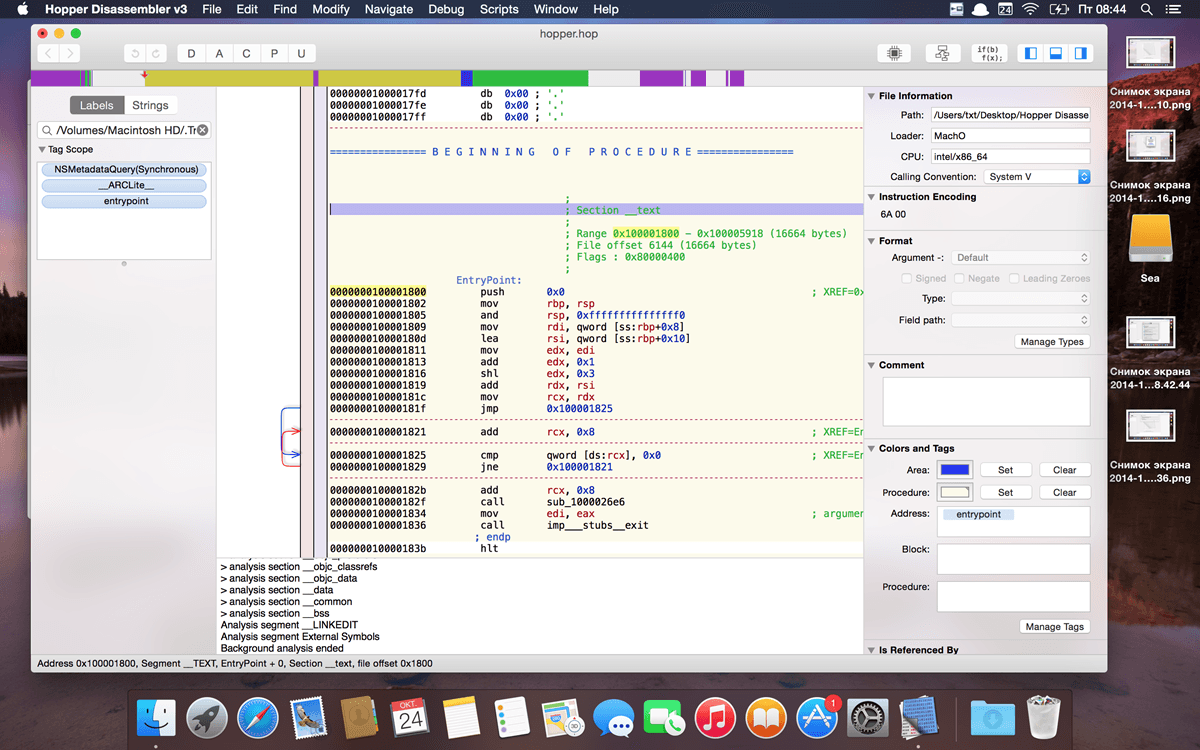Image resolution: width=1200 pixels, height=750 pixels.
Task: Click inside the Comment text box
Action: pos(986,402)
